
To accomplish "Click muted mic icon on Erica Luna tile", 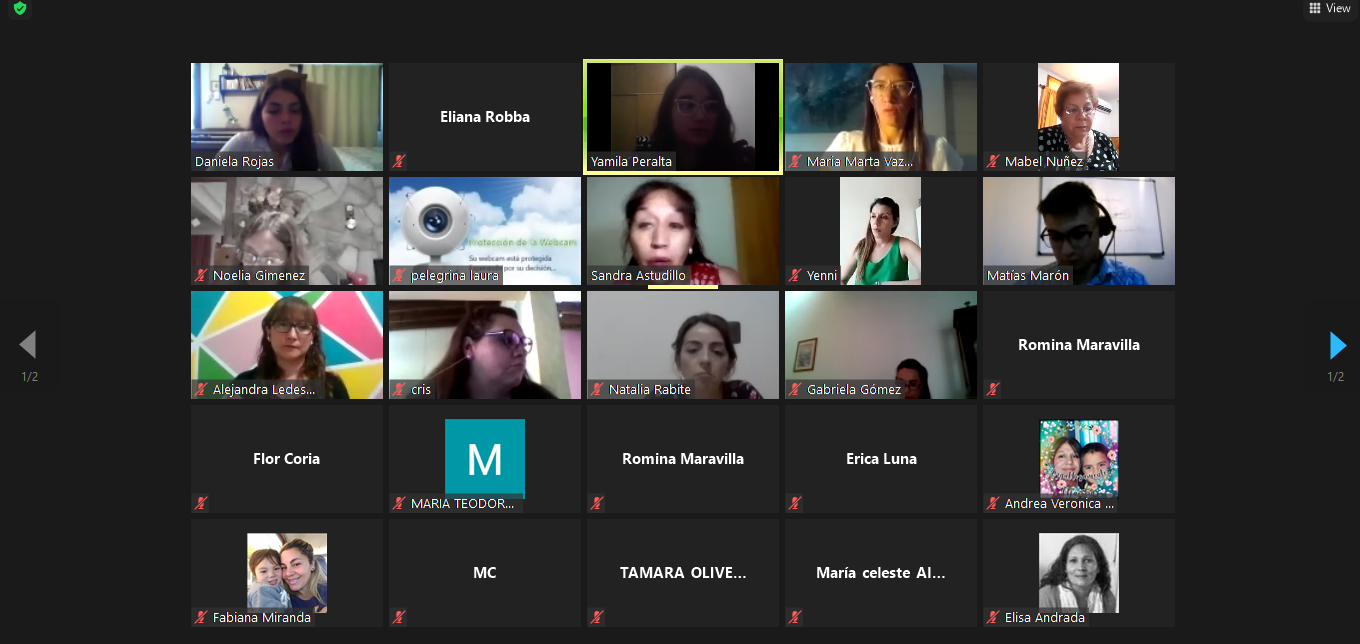I will [x=795, y=503].
